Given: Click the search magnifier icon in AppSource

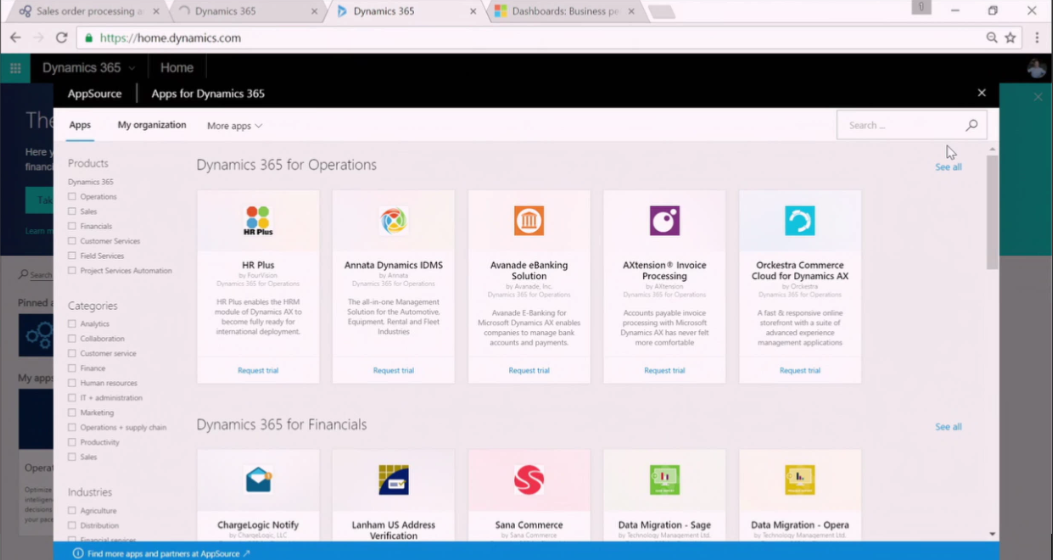Looking at the screenshot, I should click(x=972, y=125).
